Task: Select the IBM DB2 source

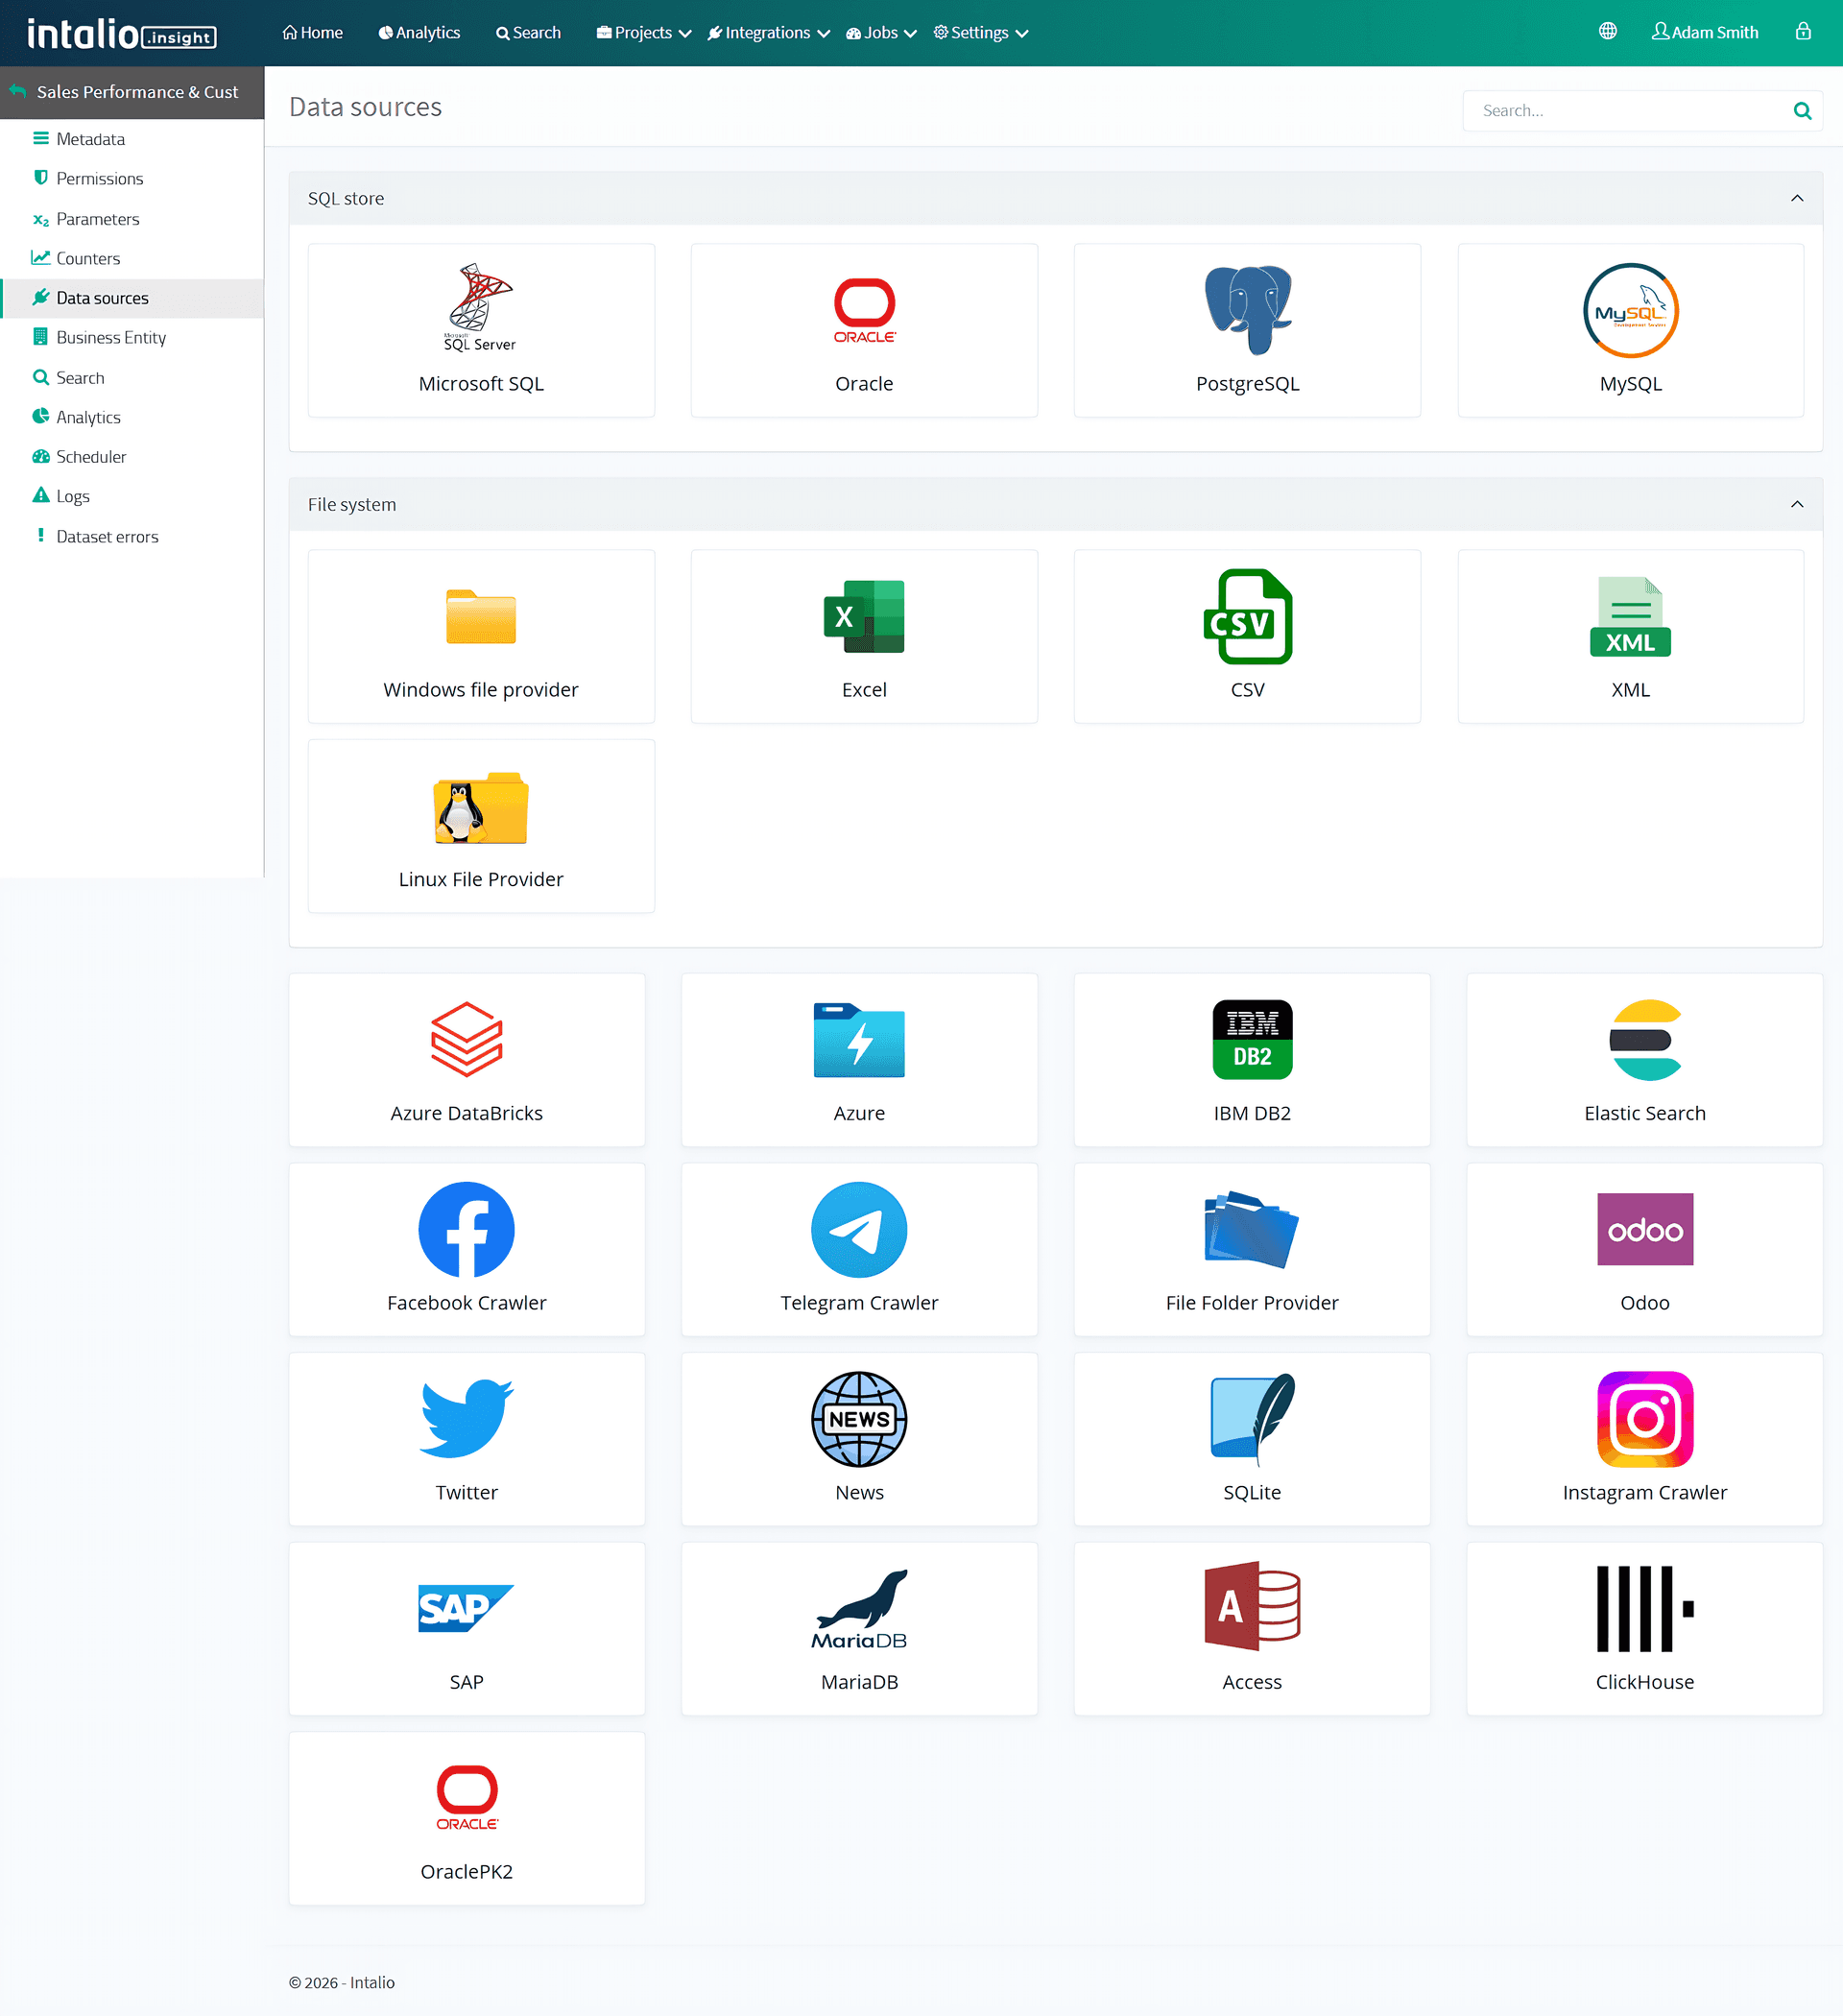Action: [x=1252, y=1060]
